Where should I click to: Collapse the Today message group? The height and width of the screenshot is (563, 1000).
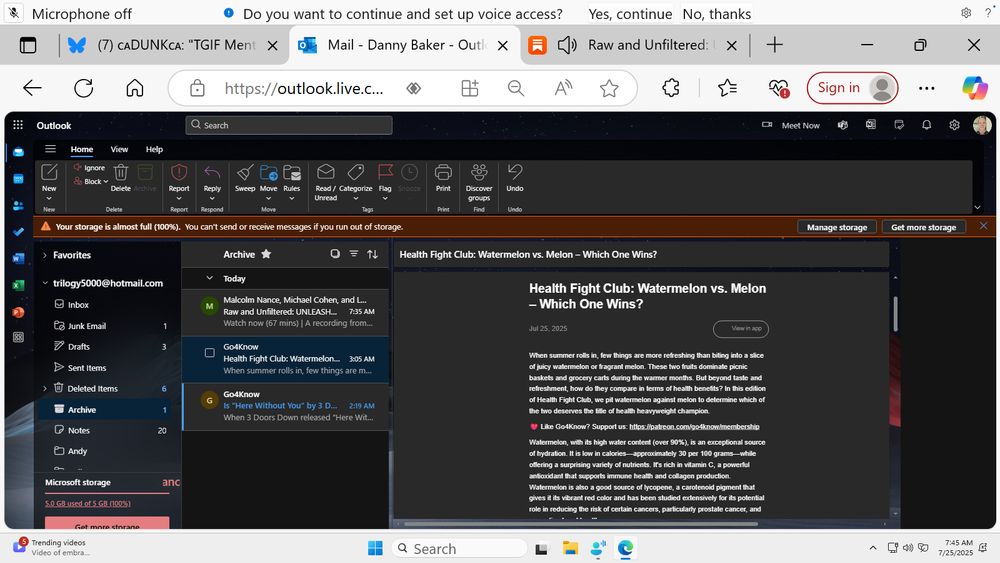pos(209,278)
